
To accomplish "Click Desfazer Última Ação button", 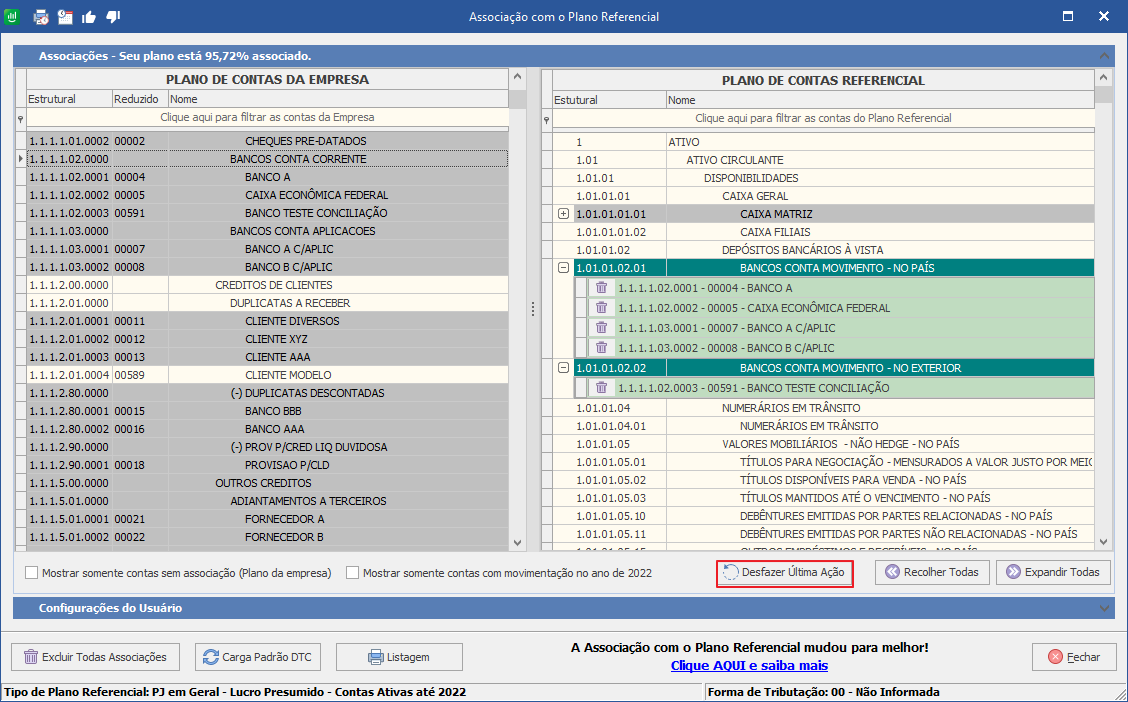I will [x=785, y=573].
